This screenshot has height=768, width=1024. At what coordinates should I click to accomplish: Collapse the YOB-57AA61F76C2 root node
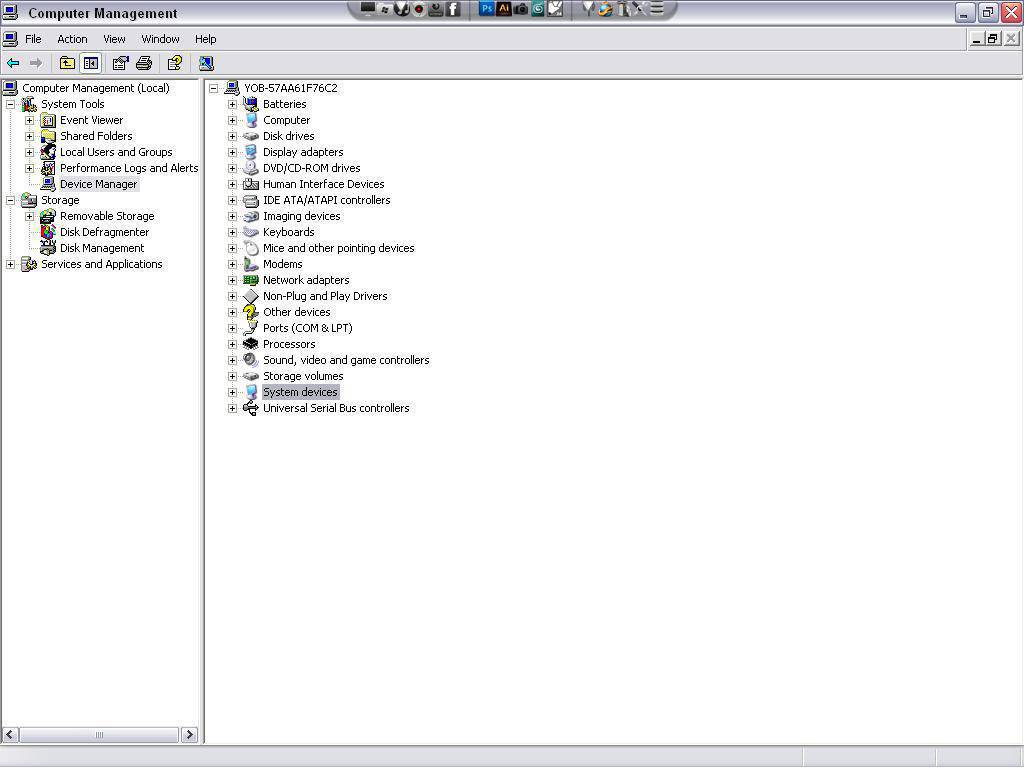click(x=214, y=88)
